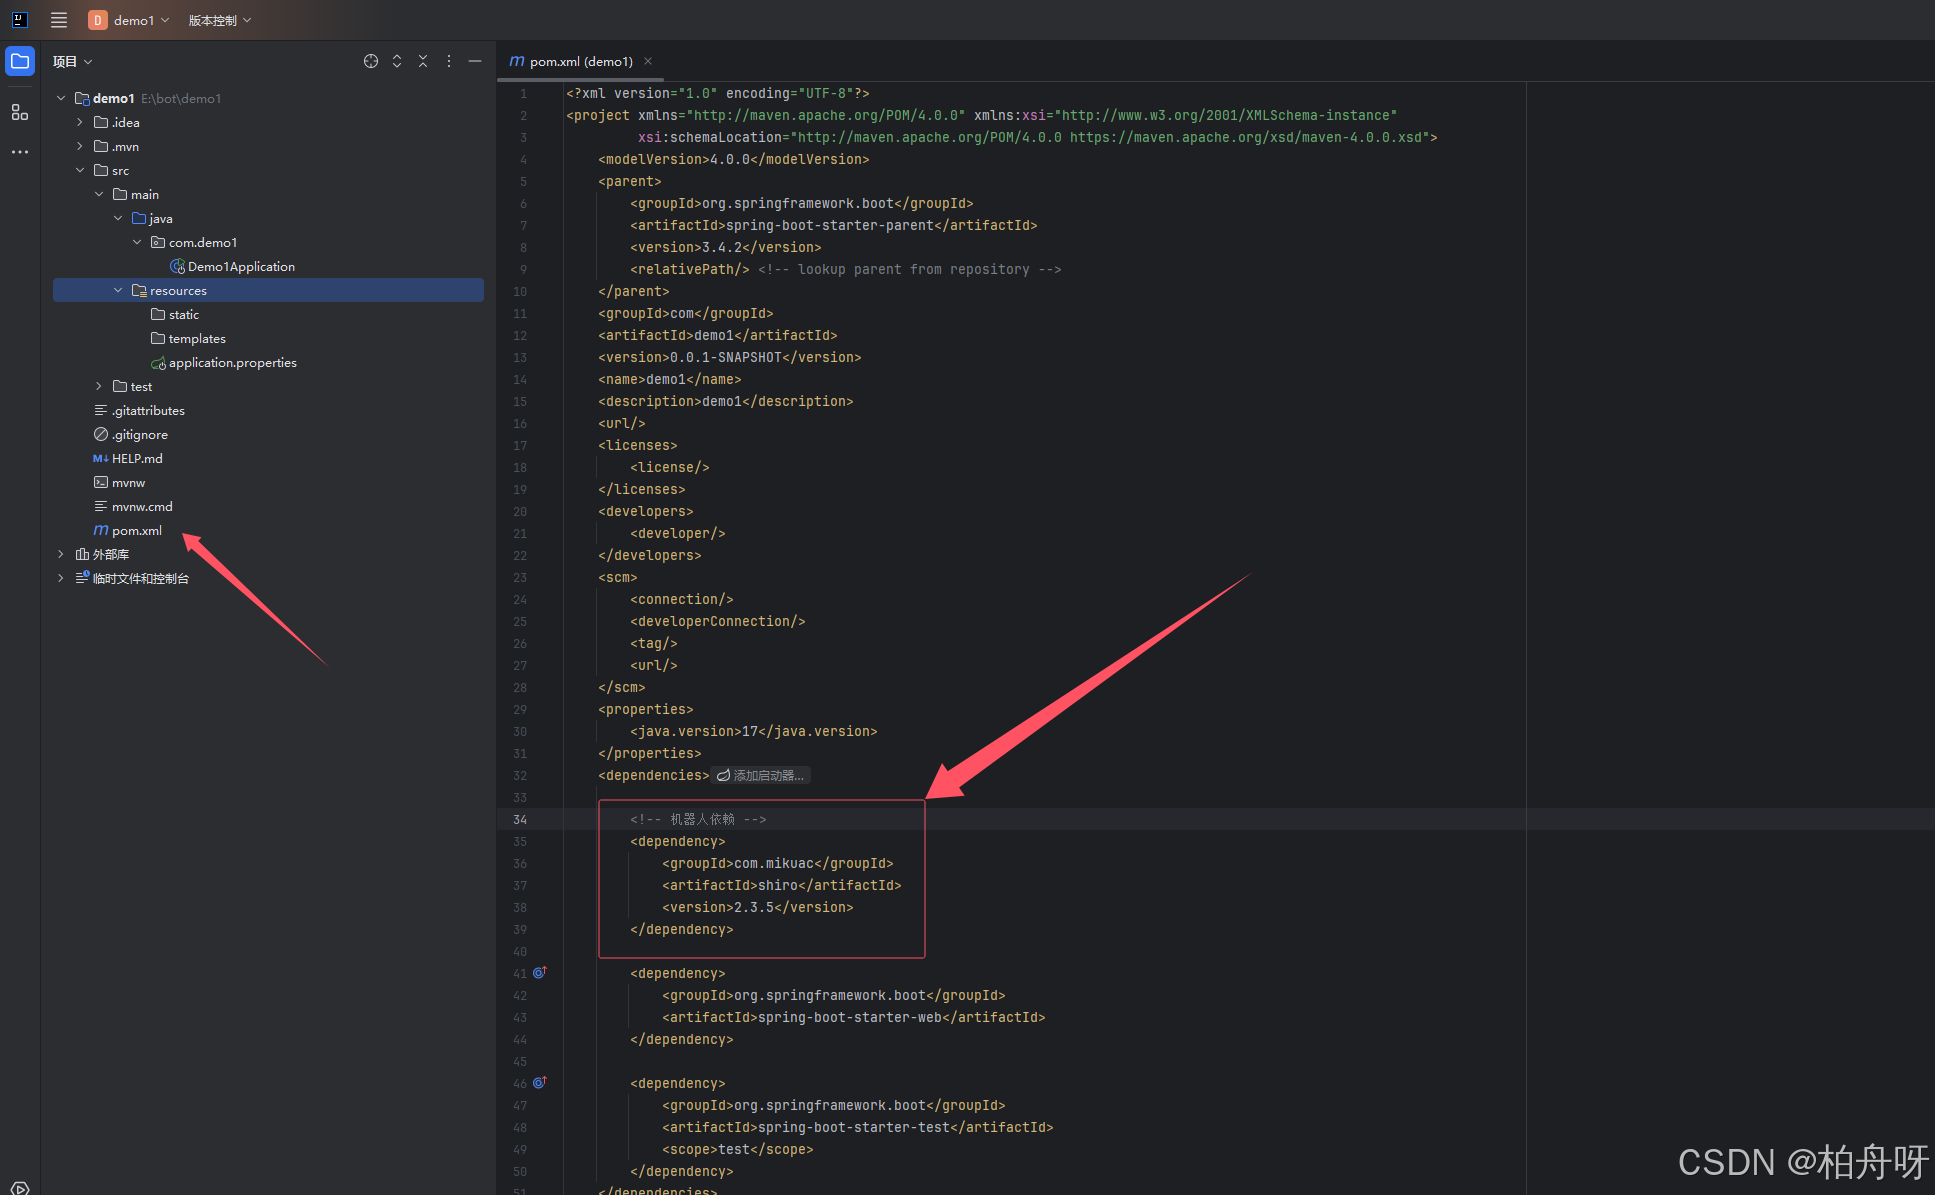This screenshot has height=1195, width=1935.
Task: Open the Structure tool window icon
Action: click(x=20, y=112)
